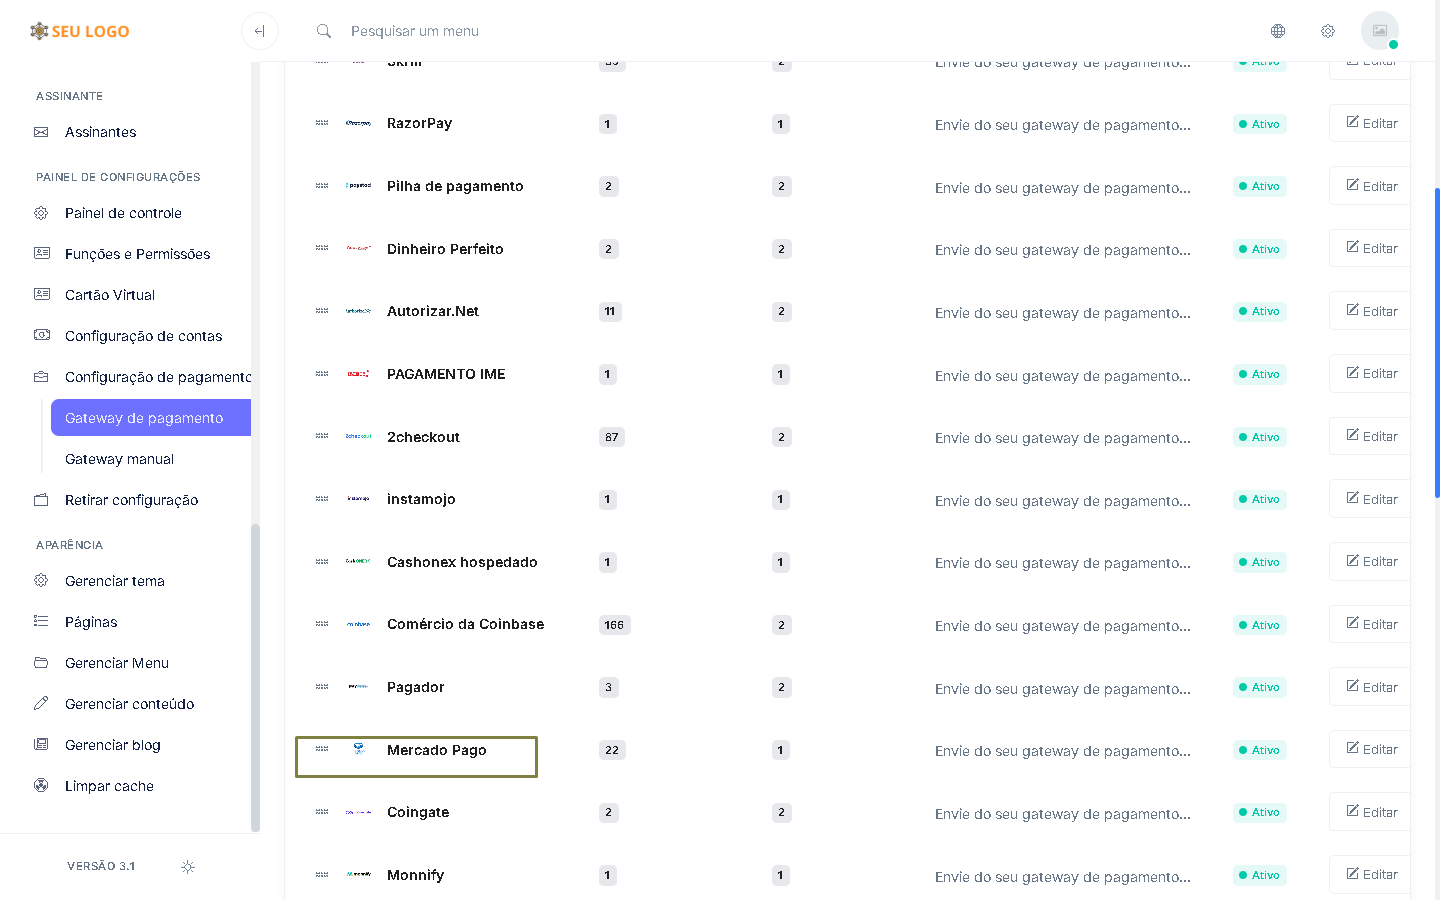Edit the Autorizar.Net gateway
Image resolution: width=1440 pixels, height=900 pixels.
click(1371, 311)
